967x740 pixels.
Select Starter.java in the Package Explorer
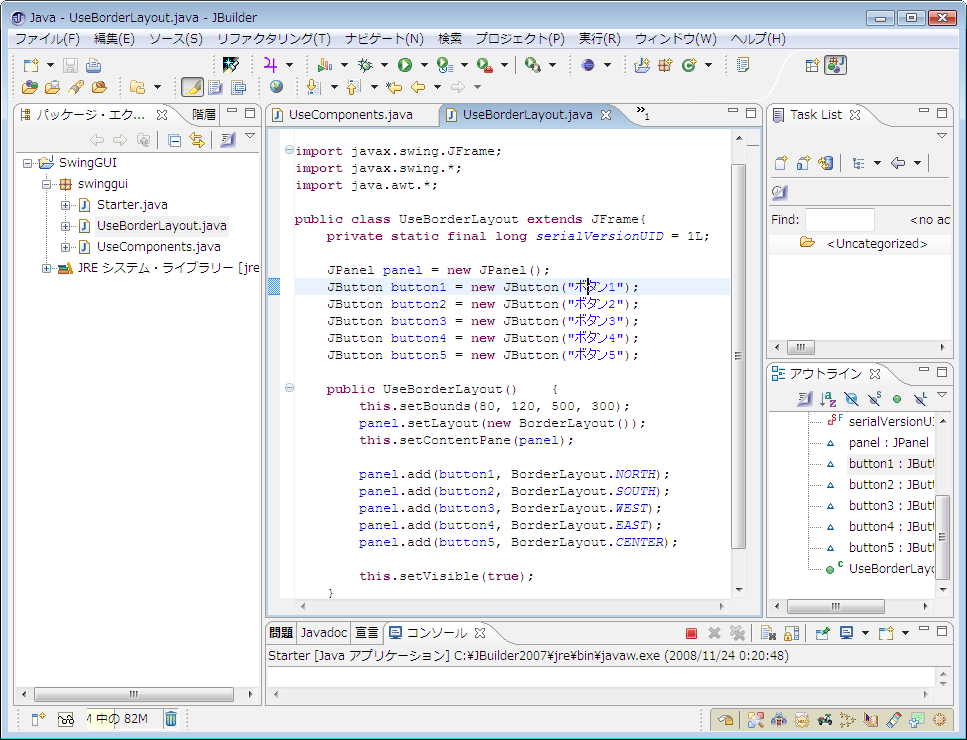132,205
